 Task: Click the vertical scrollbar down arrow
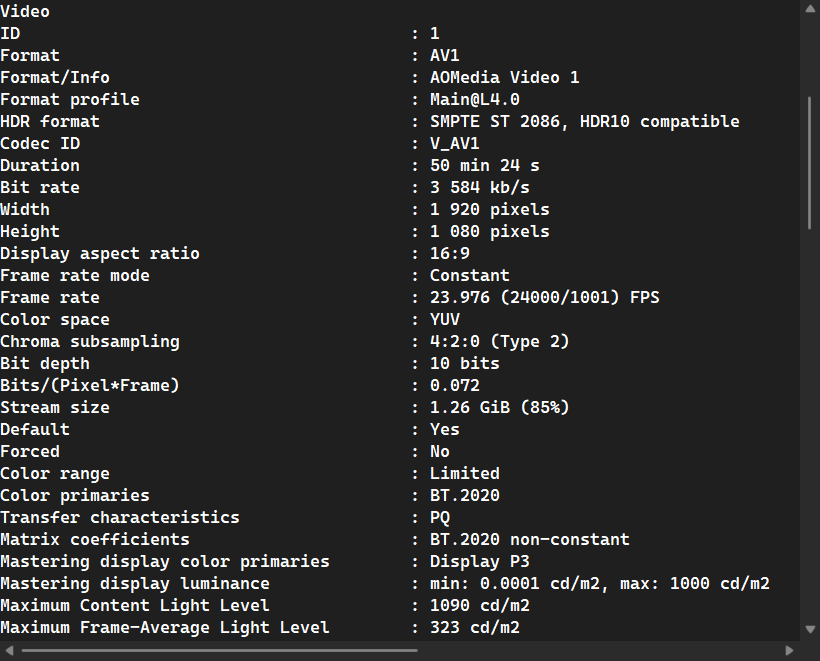point(810,629)
